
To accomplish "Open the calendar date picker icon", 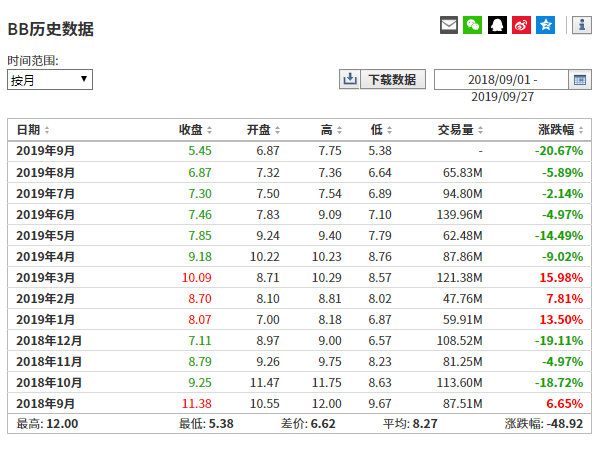I will tap(580, 80).
